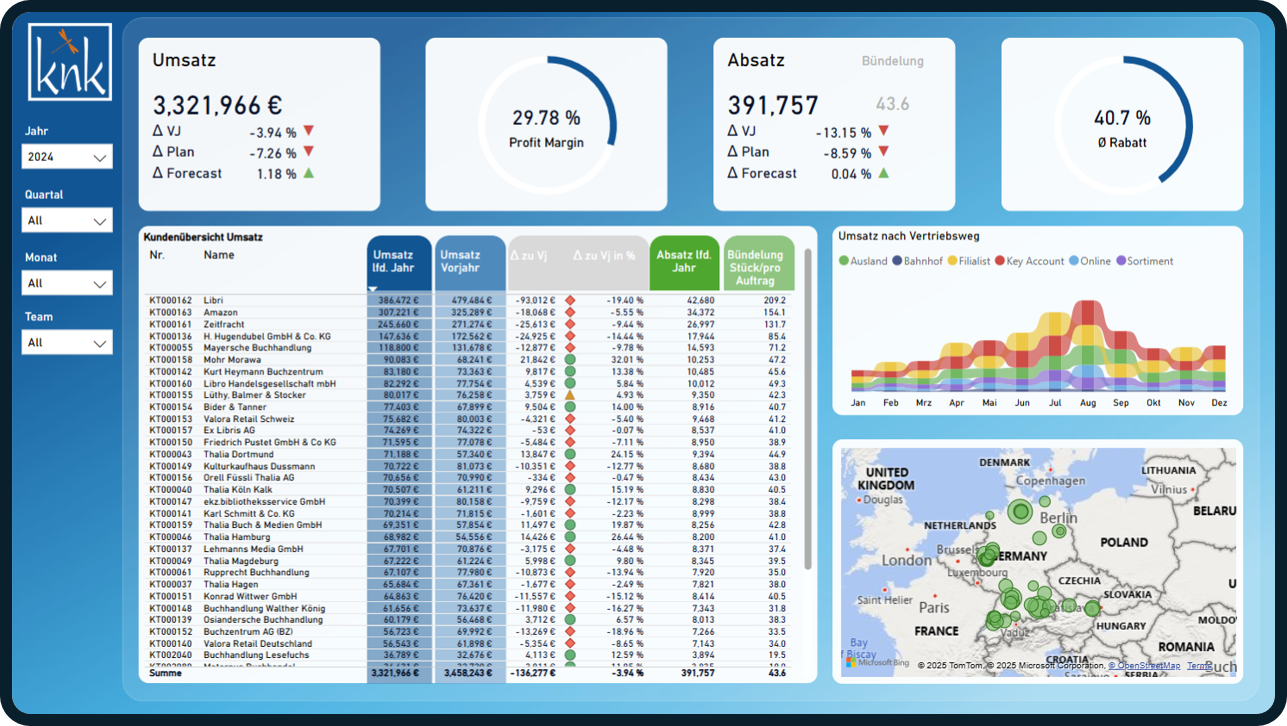Click the red diamond indicator in the Zeitfracht row
The image size is (1287, 726).
(570, 324)
